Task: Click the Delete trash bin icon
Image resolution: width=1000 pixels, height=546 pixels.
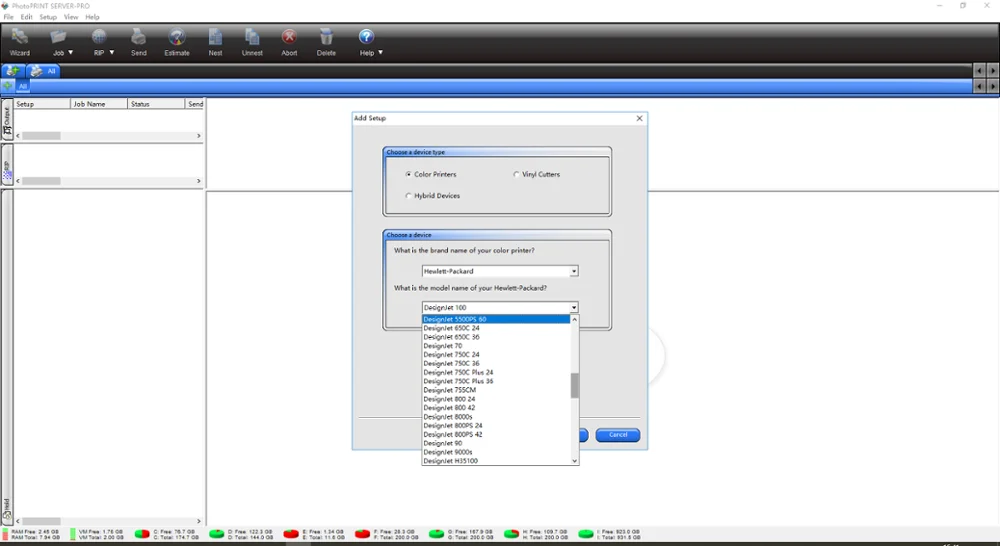Action: (326, 37)
